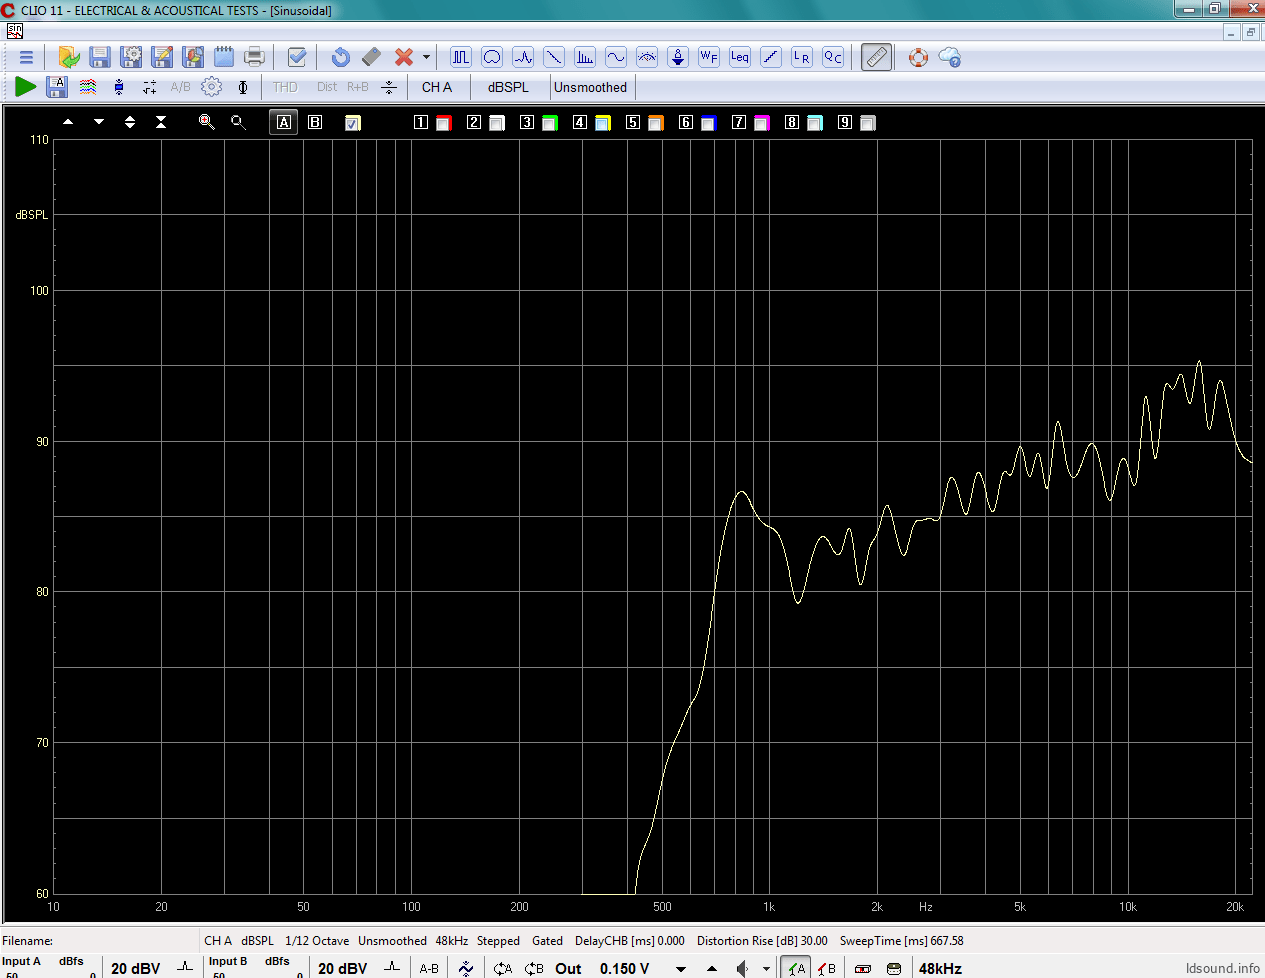The width and height of the screenshot is (1265, 978).
Task: Expand the Y scale with the up-down arrows
Action: pyautogui.click(x=130, y=122)
